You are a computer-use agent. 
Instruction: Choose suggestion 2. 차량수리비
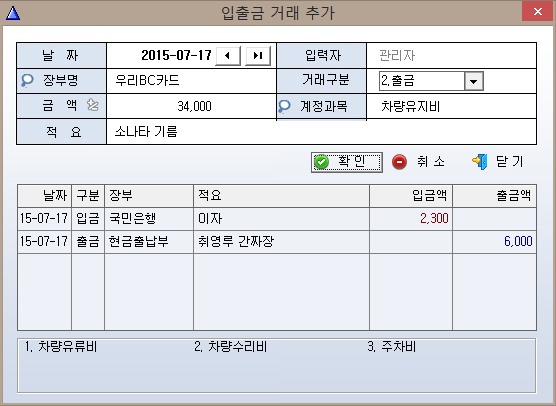230,347
